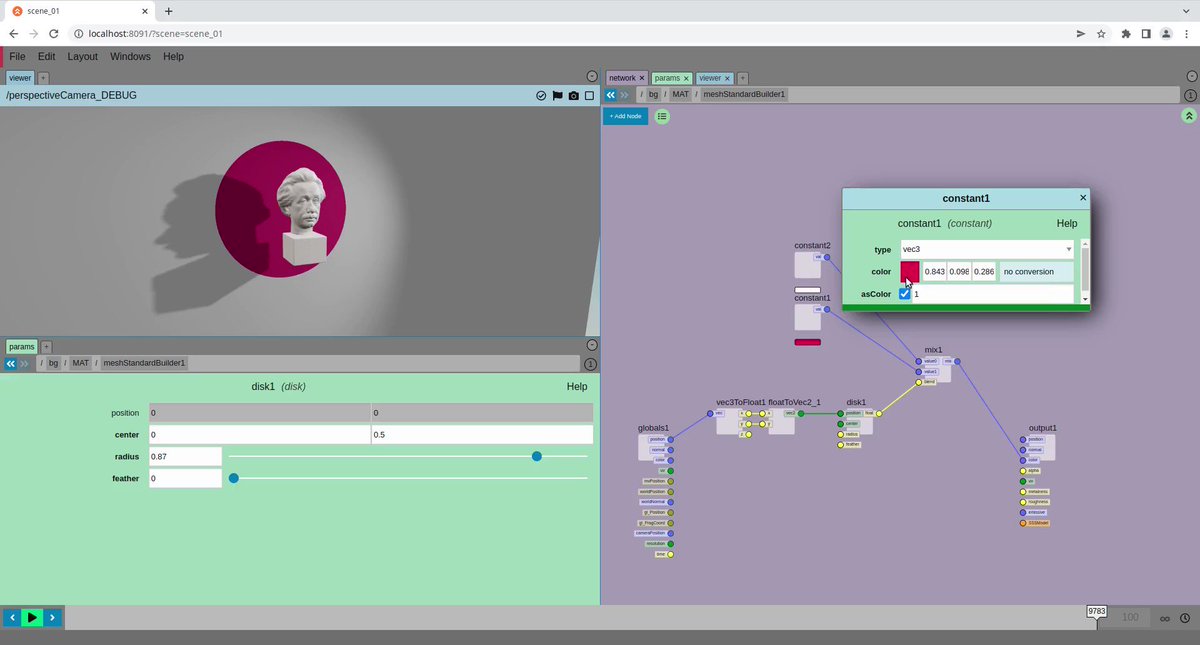Open Chrome three-dot menu
This screenshot has height=645, width=1200.
1186,33
